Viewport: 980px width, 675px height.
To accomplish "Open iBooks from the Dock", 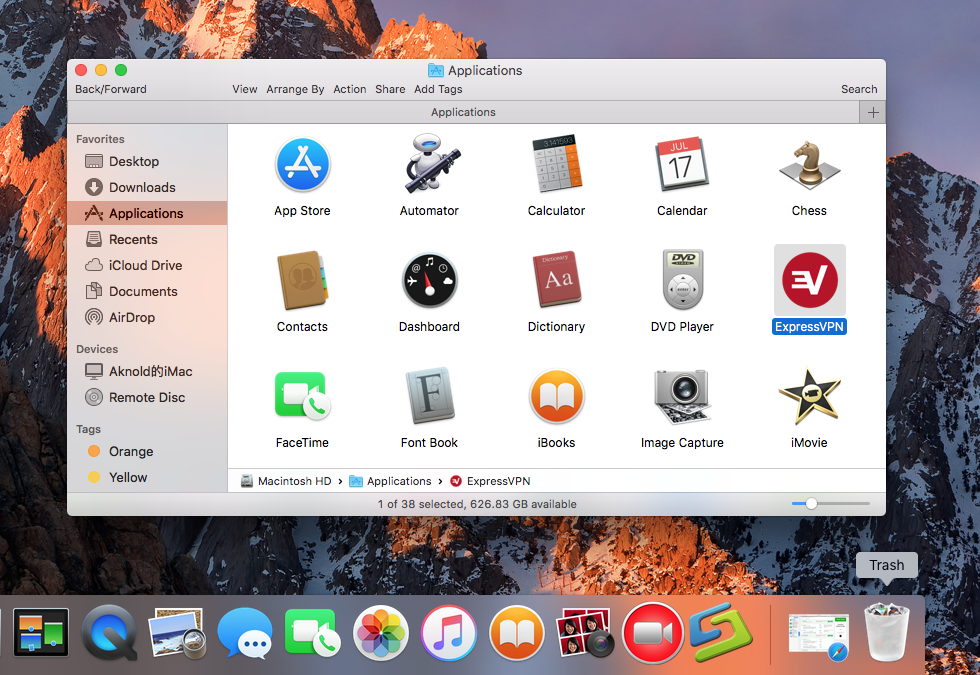I will point(517,633).
